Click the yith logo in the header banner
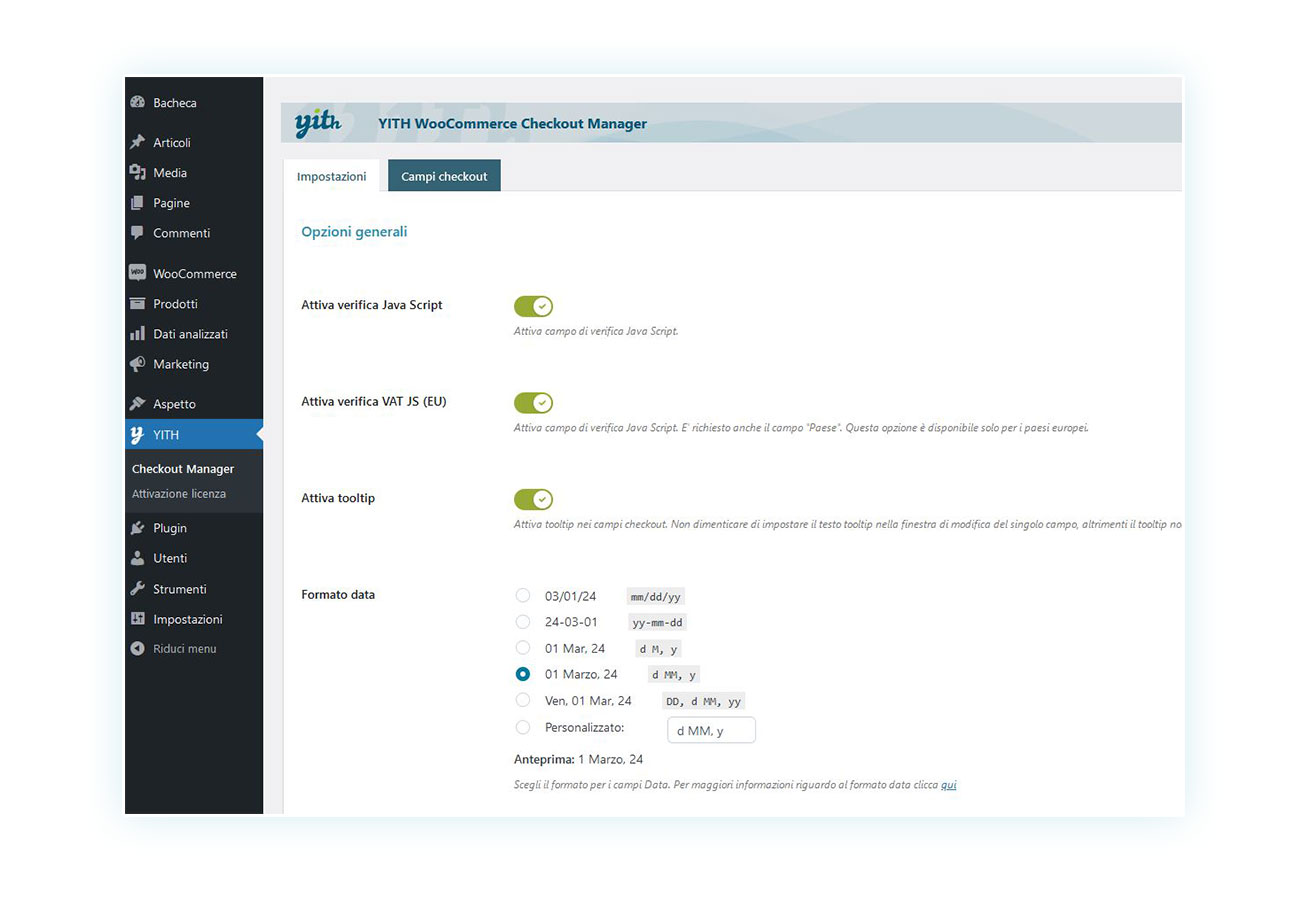1300x899 pixels. click(318, 124)
